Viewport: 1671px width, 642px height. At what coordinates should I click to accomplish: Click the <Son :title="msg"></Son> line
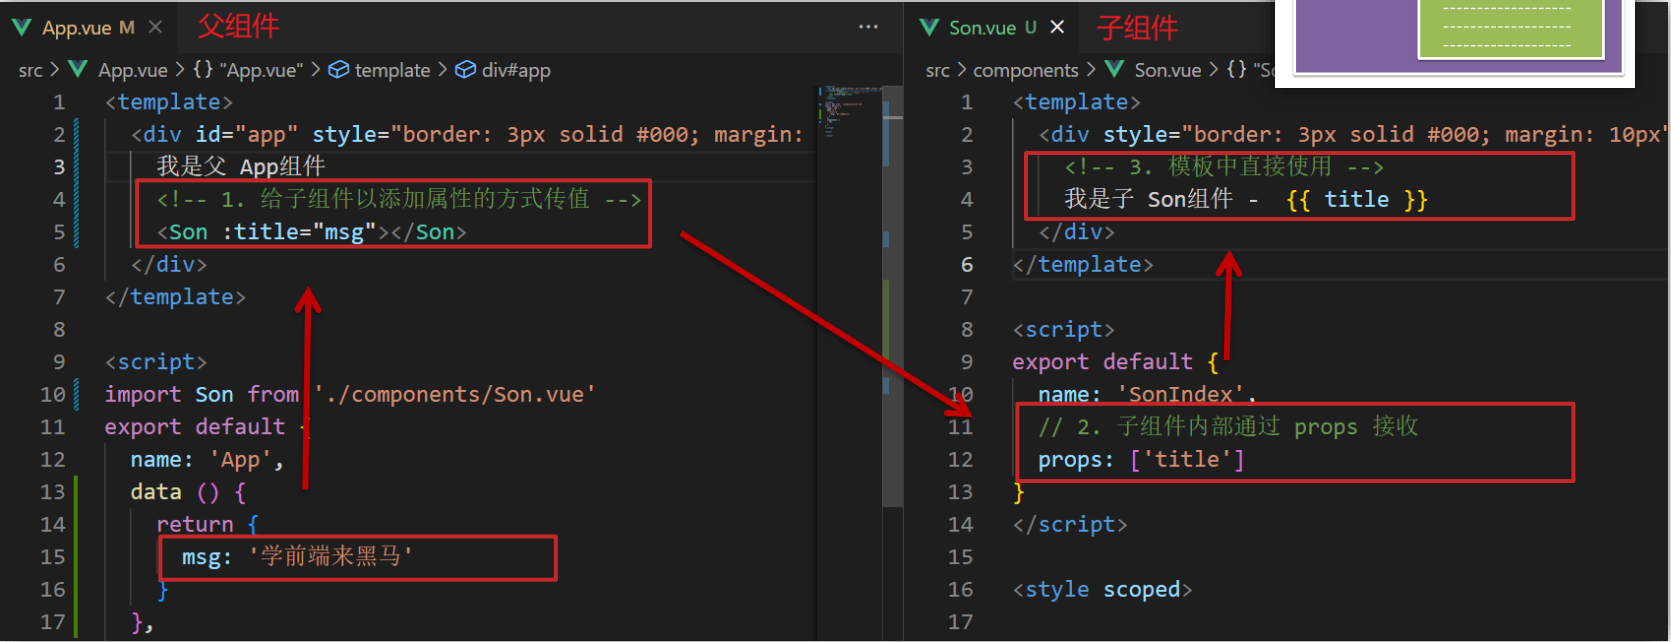(311, 232)
